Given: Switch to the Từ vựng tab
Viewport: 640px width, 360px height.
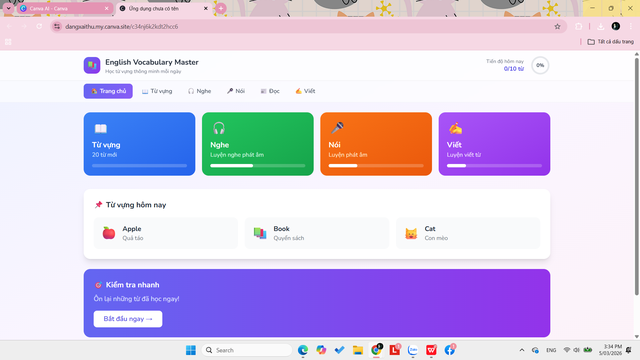Looking at the screenshot, I should tap(157, 91).
